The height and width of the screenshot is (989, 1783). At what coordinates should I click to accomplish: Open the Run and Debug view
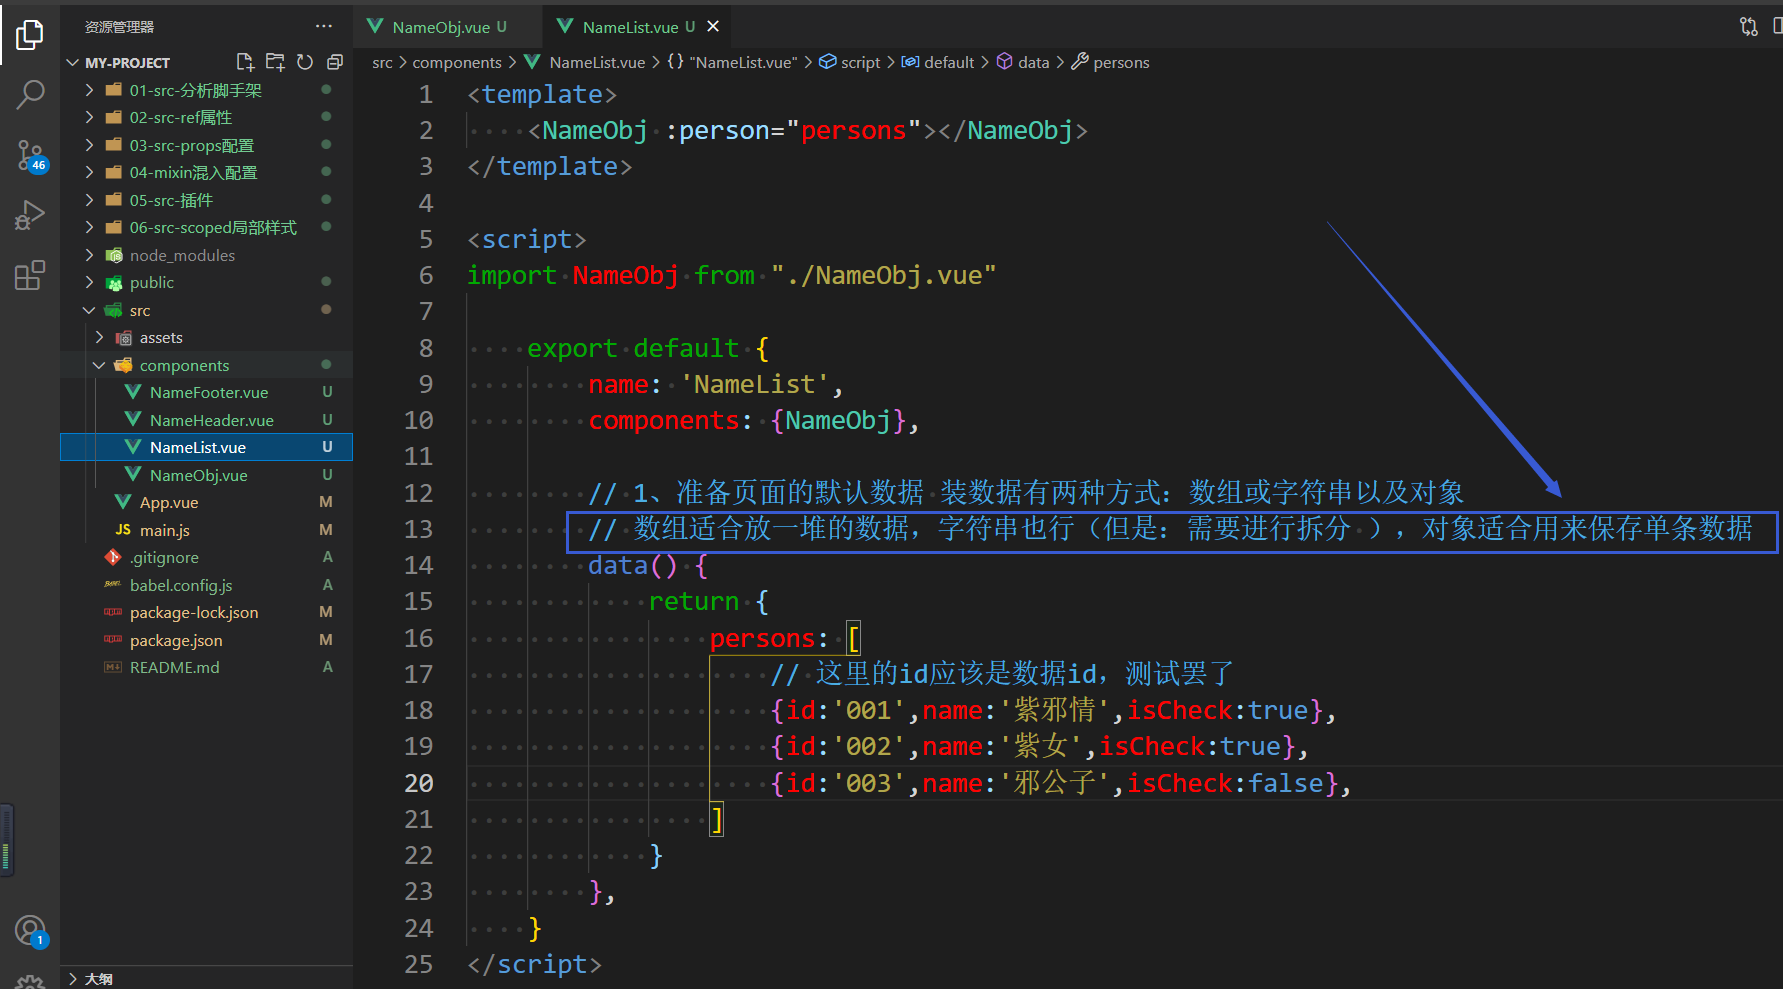pos(30,215)
